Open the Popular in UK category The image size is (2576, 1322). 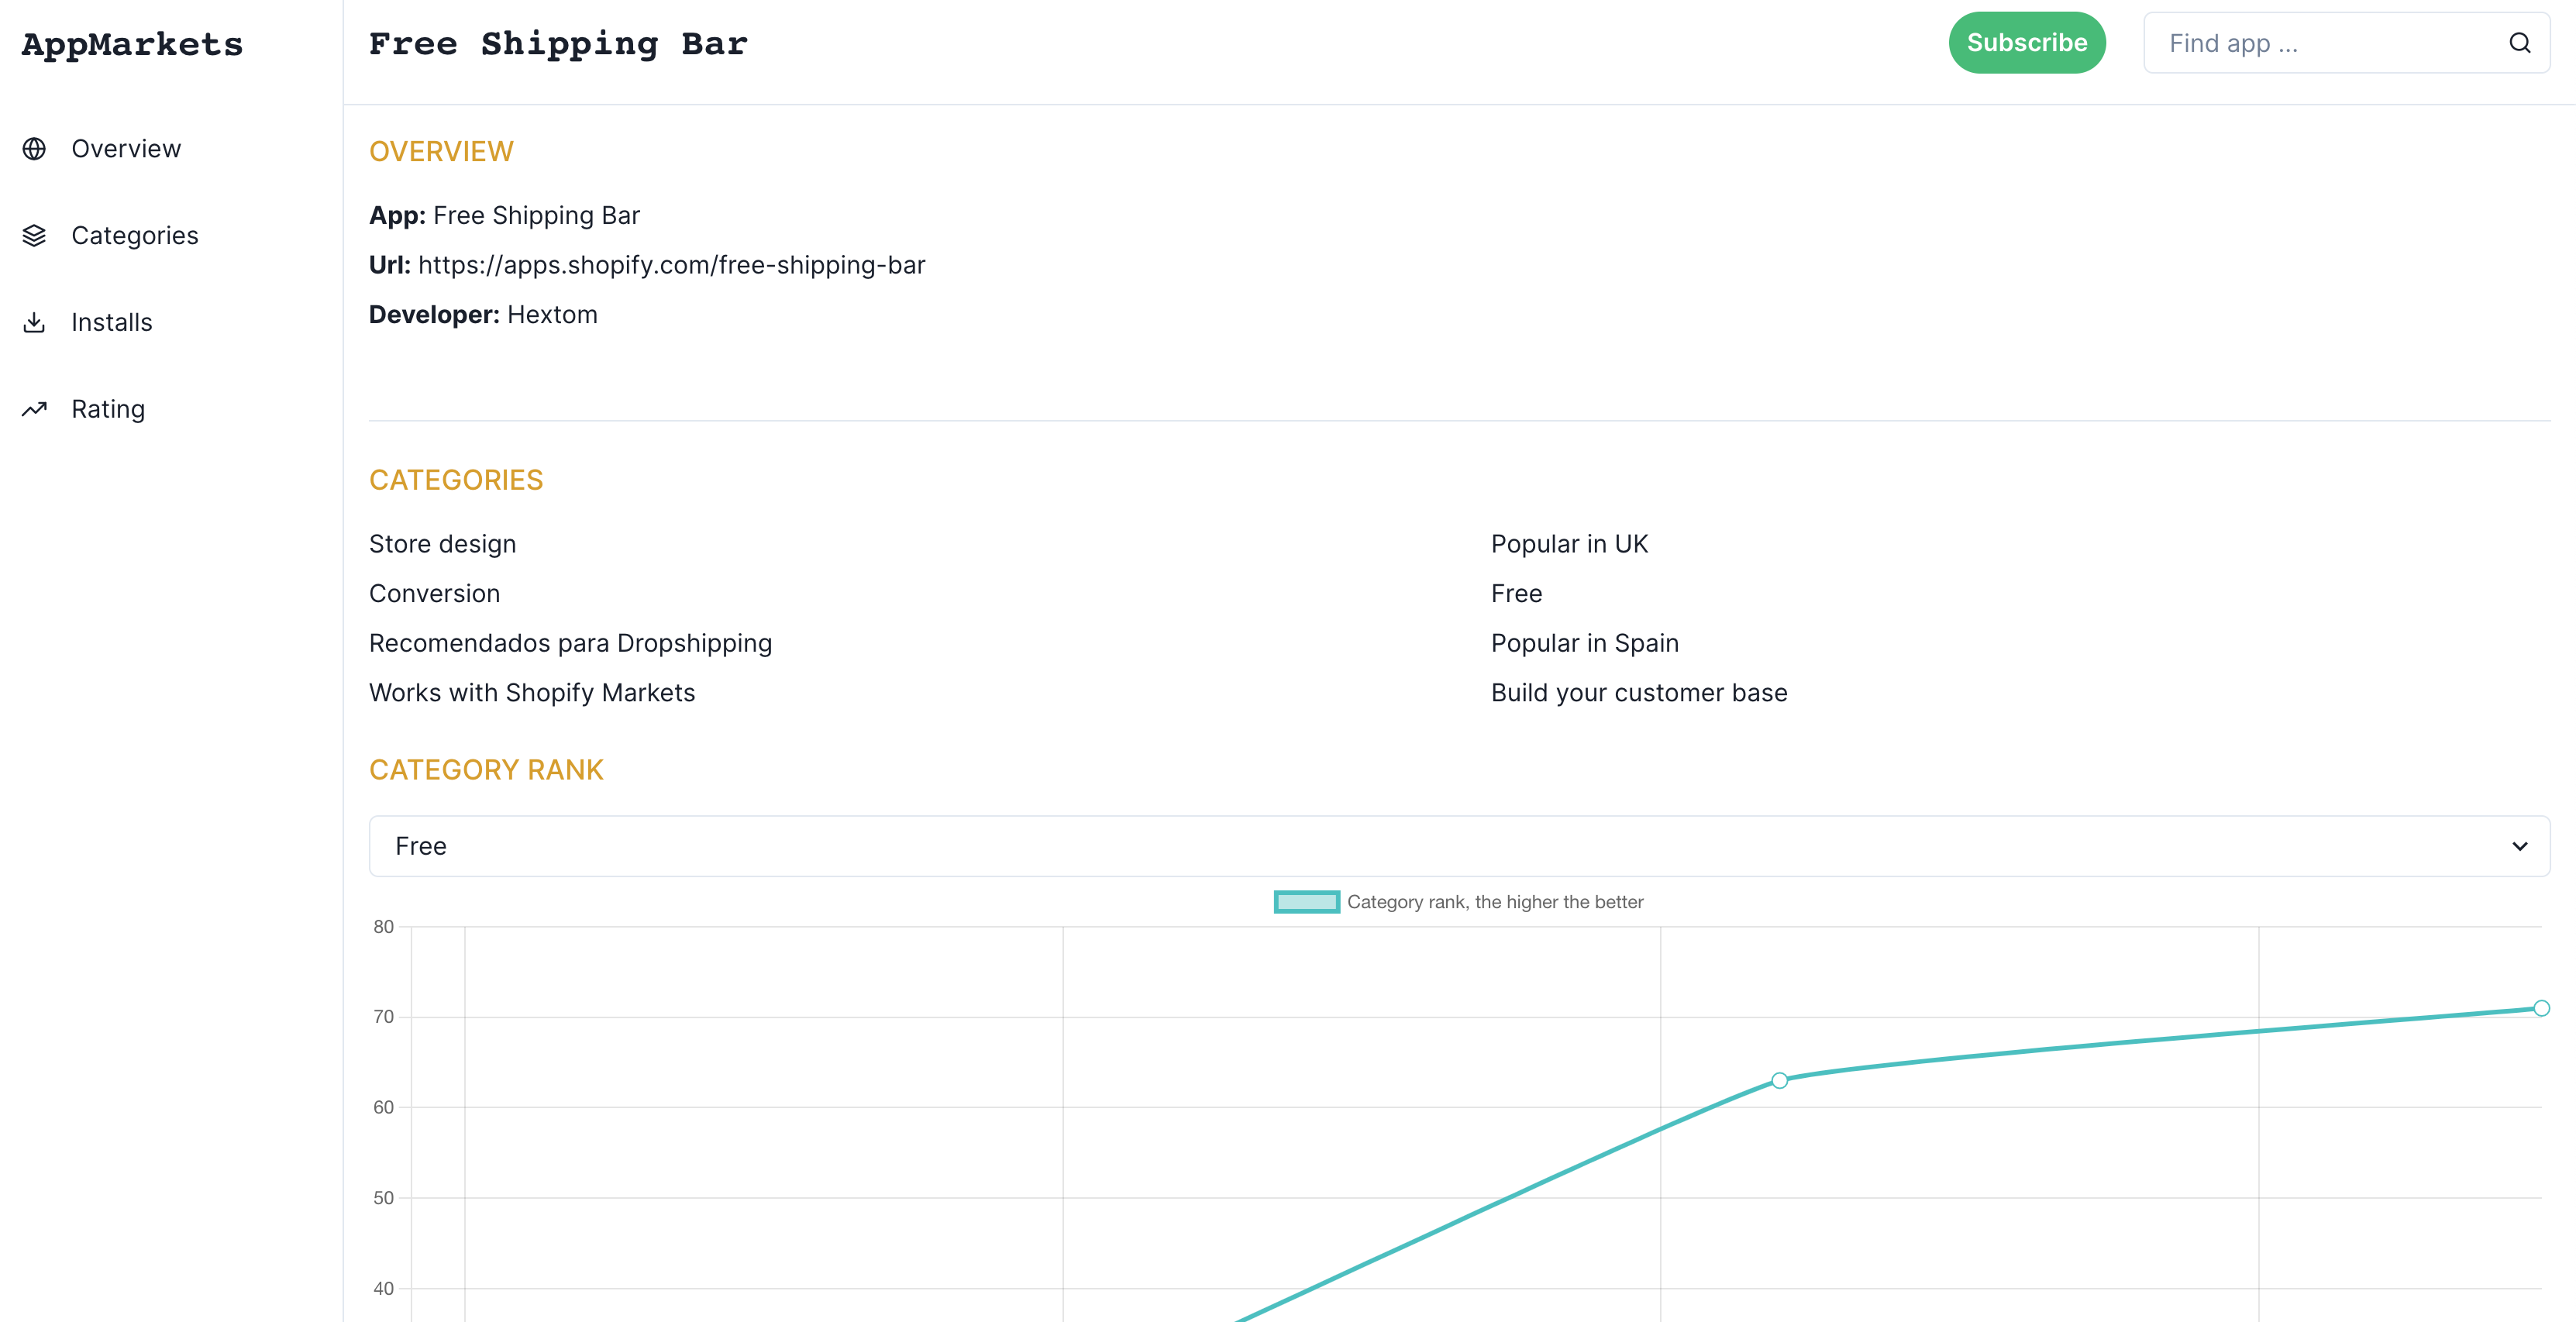coord(1569,544)
